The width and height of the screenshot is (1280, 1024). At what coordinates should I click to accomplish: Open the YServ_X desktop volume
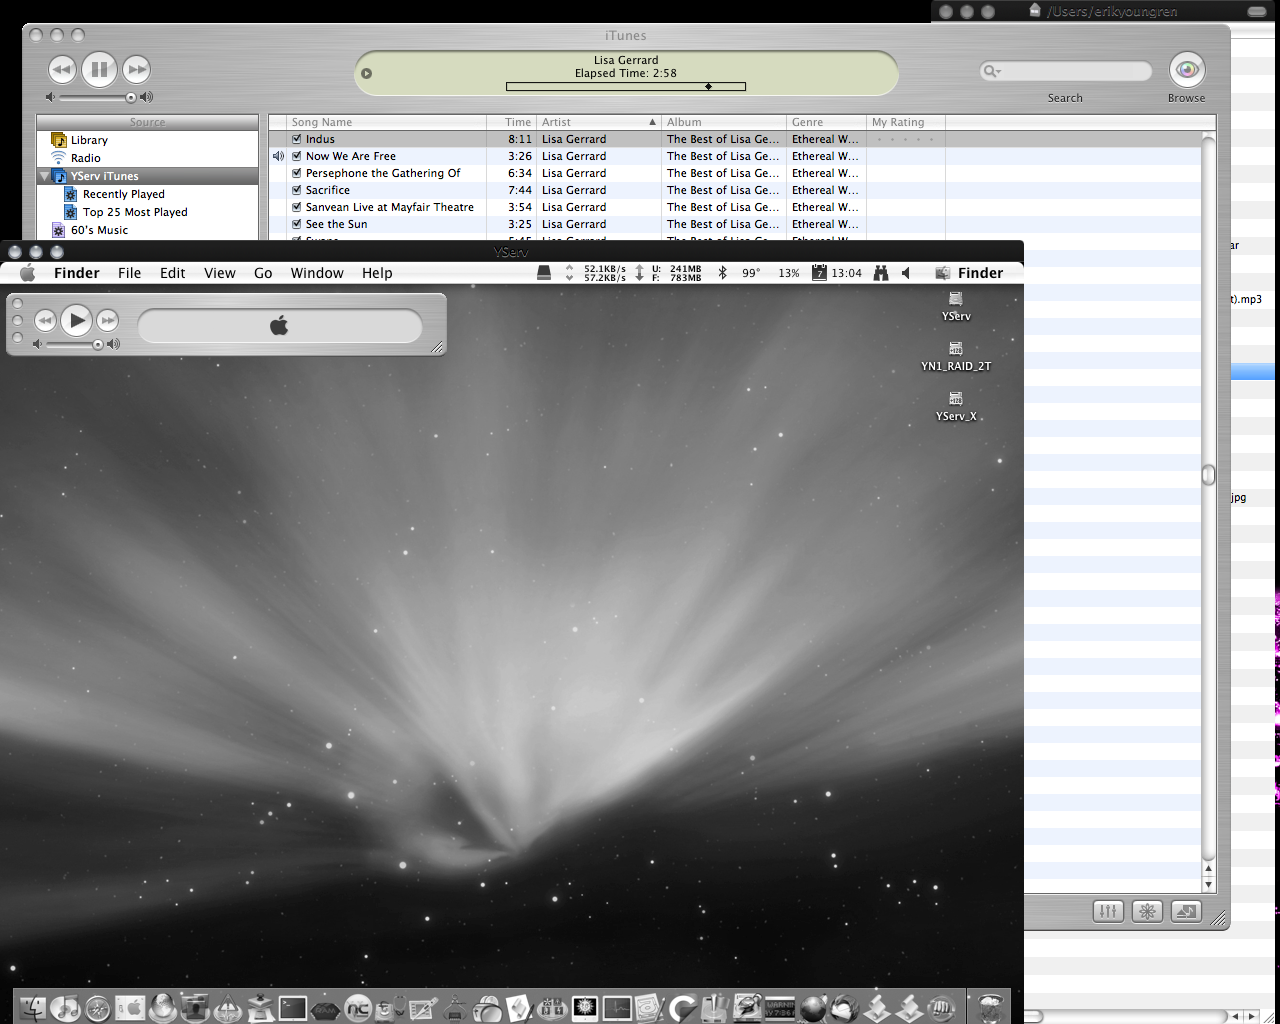tap(956, 406)
